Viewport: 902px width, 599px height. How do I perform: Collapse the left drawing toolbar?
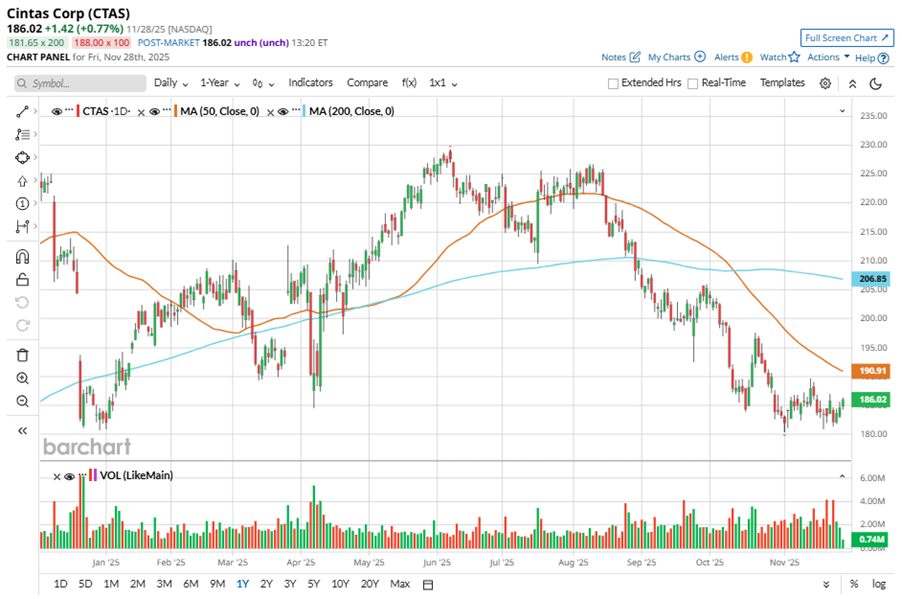(22, 430)
